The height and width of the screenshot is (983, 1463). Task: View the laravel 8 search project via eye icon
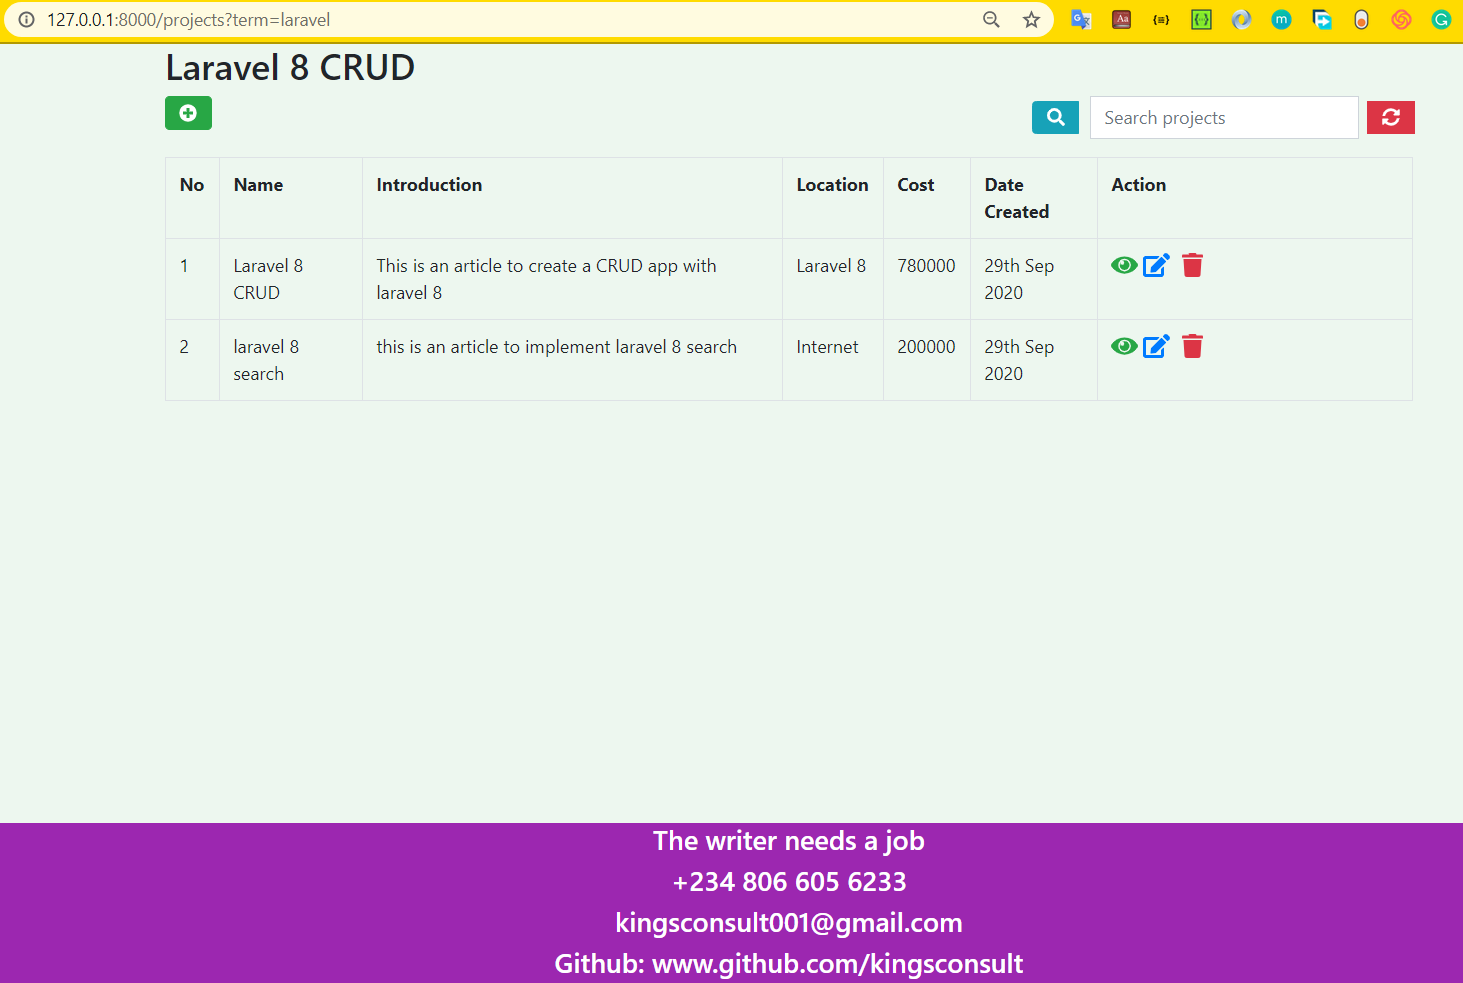point(1124,346)
